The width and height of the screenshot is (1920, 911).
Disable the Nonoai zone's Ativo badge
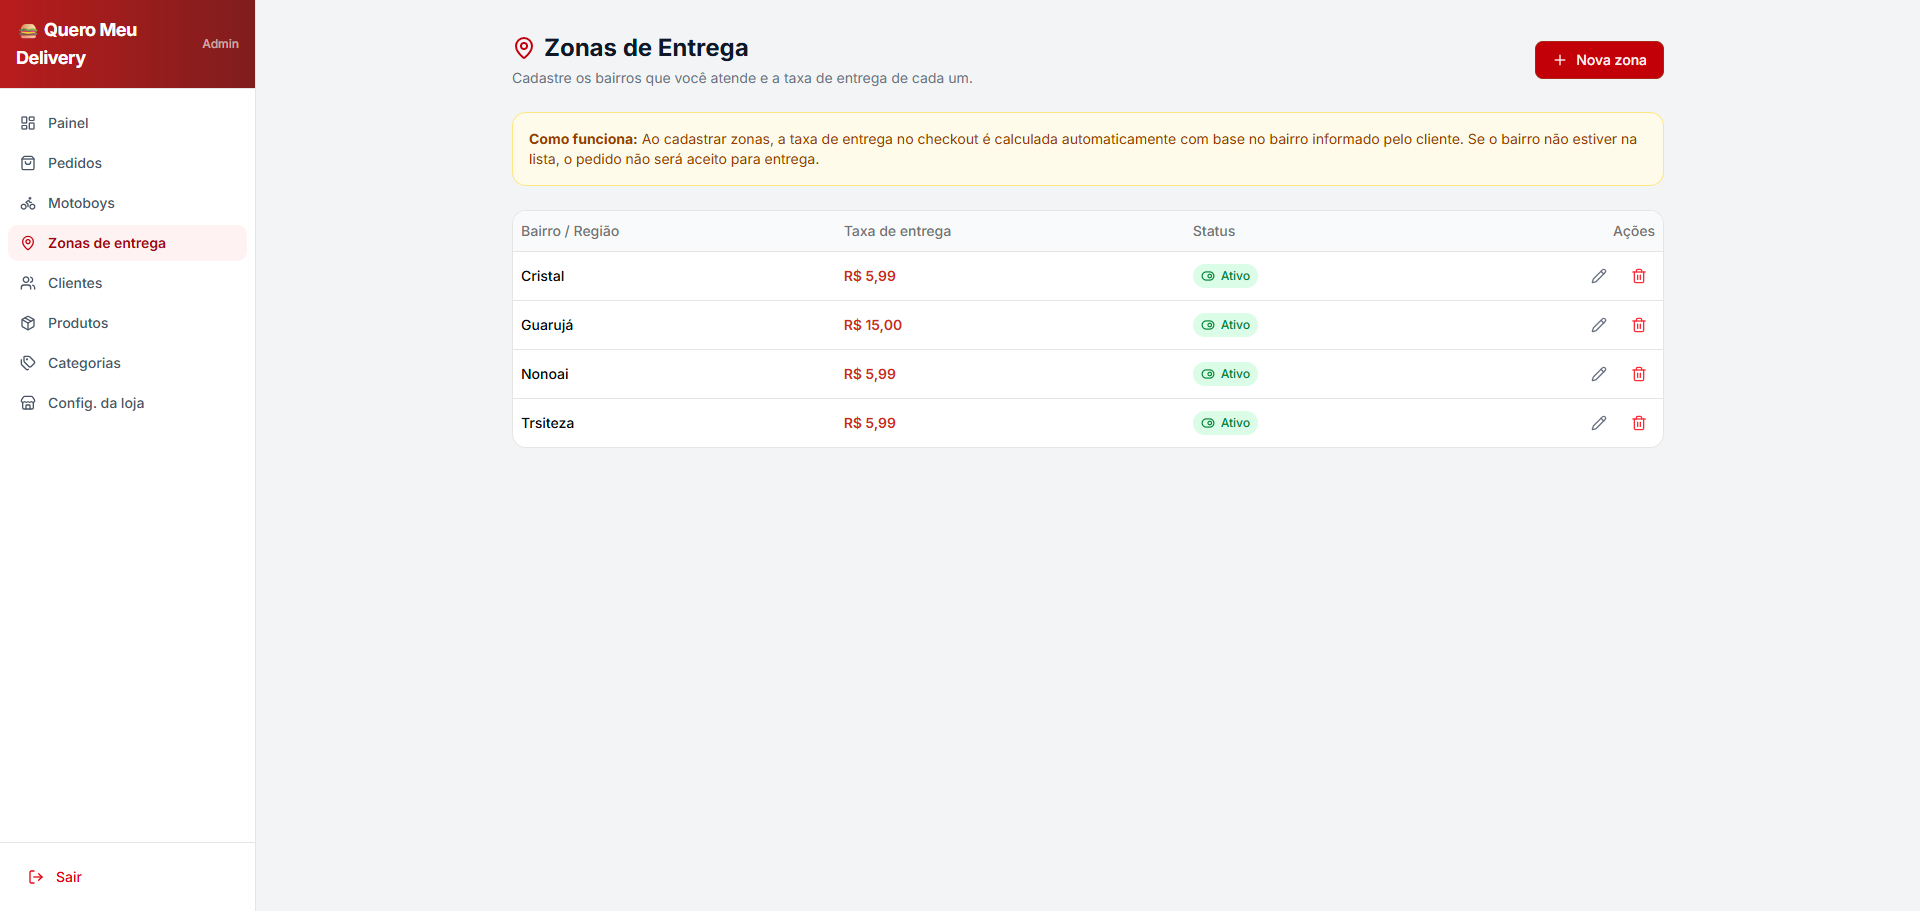[x=1225, y=374]
